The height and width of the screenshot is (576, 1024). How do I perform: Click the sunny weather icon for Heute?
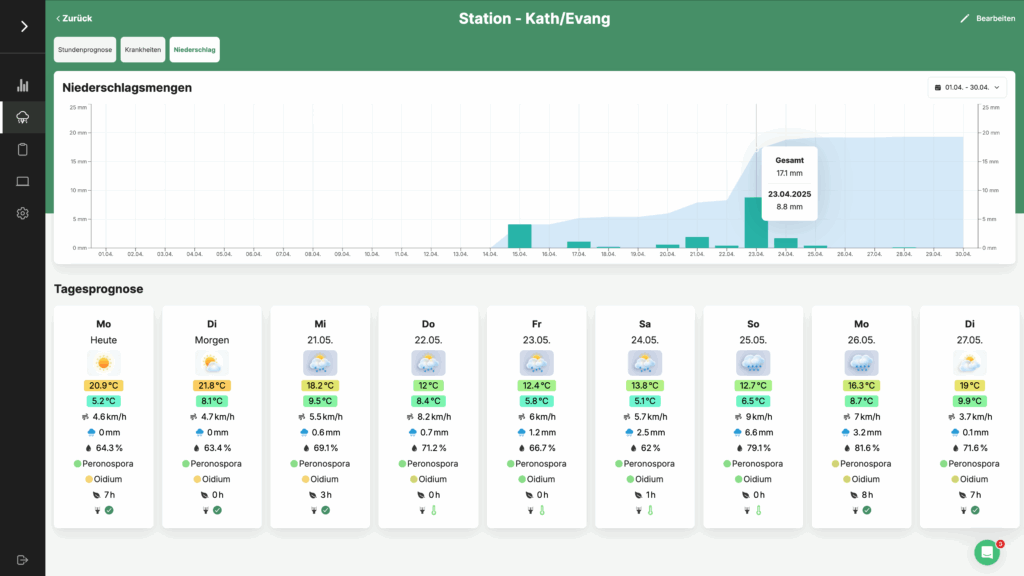pyautogui.click(x=104, y=363)
